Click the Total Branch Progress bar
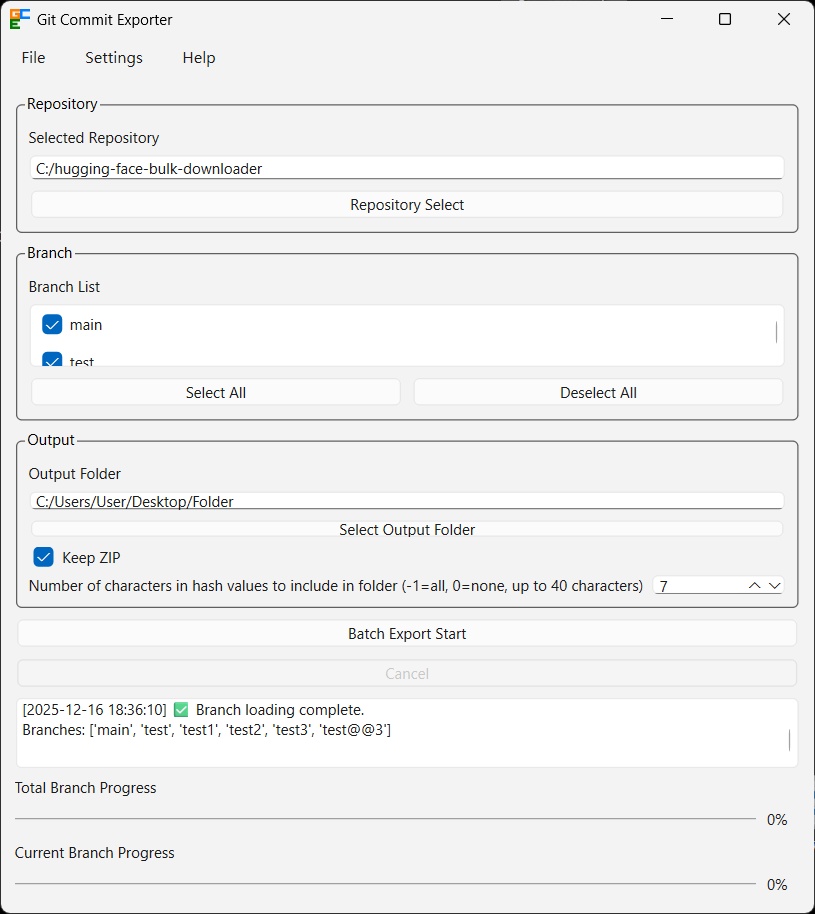Image resolution: width=815 pixels, height=914 pixels. point(385,819)
